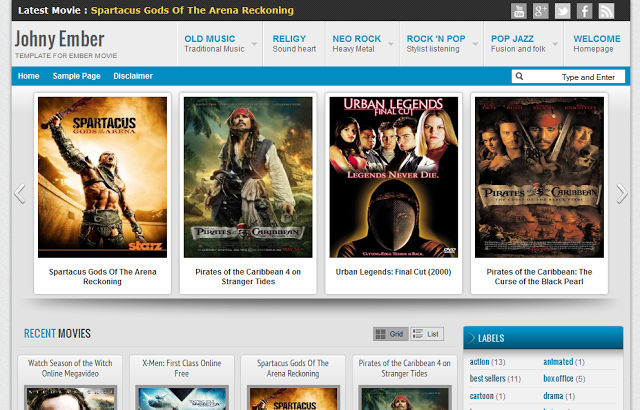
Task: Click the LABELS widget header
Action: point(543,338)
